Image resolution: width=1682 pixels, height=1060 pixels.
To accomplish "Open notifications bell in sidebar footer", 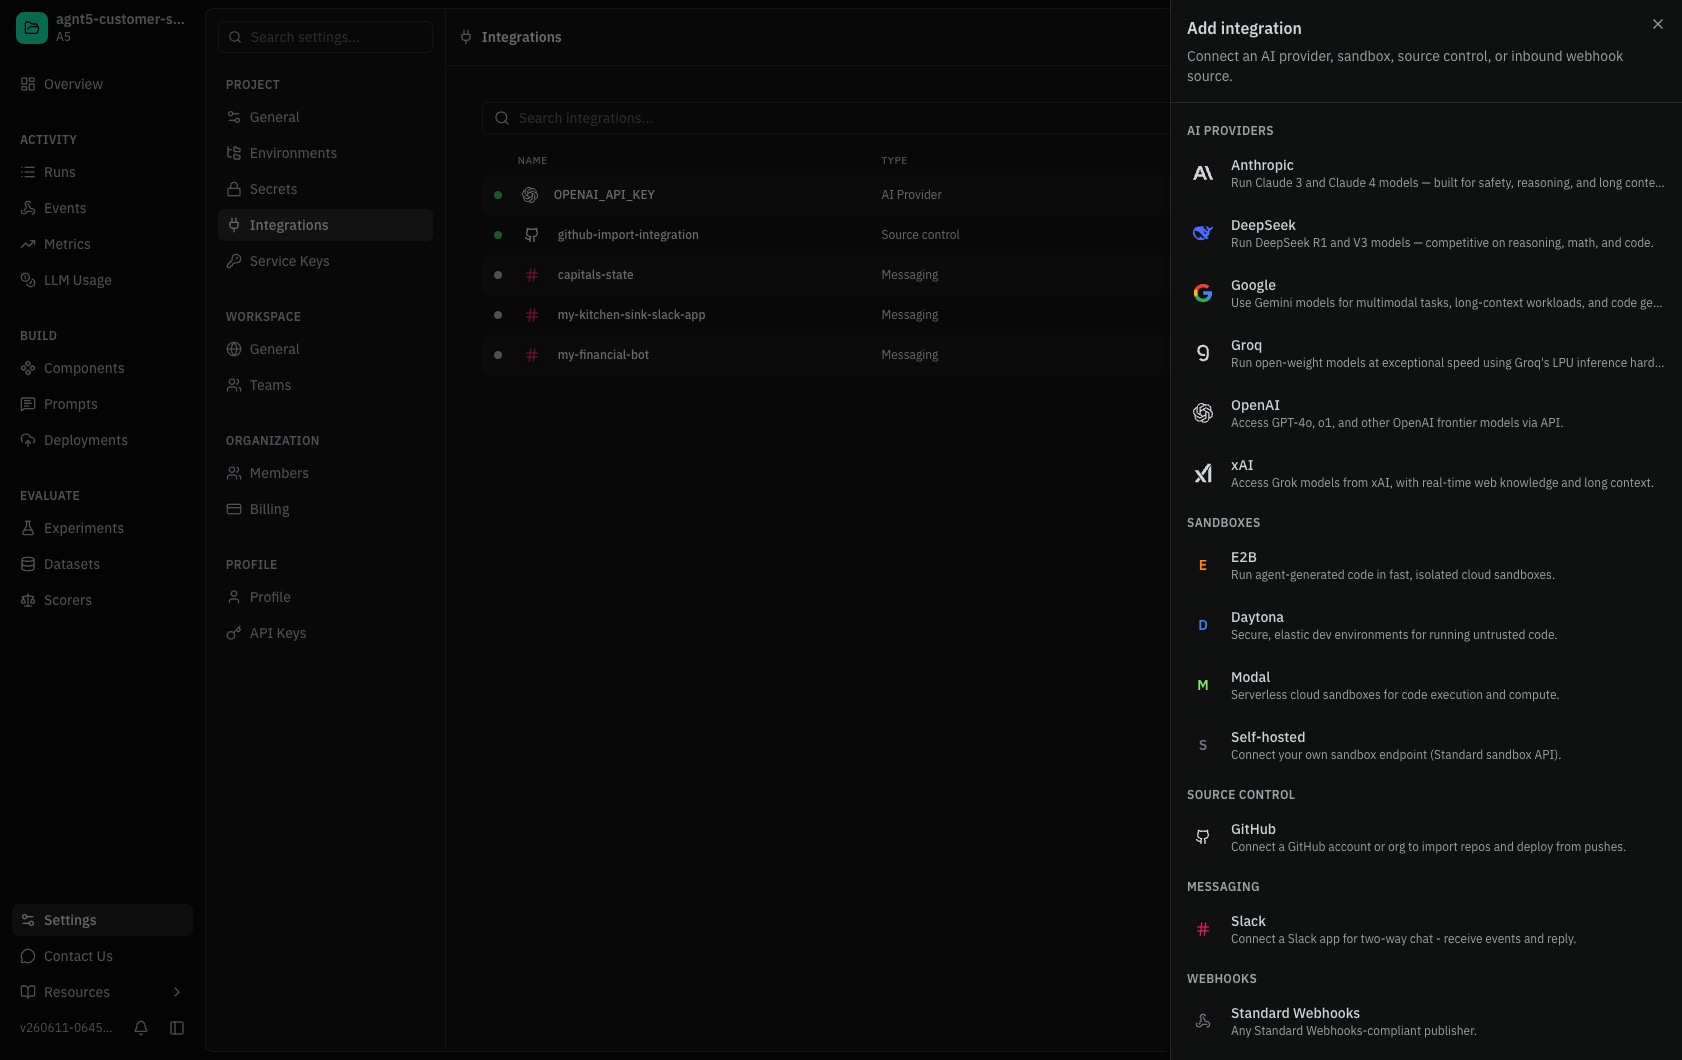I will (x=141, y=1028).
